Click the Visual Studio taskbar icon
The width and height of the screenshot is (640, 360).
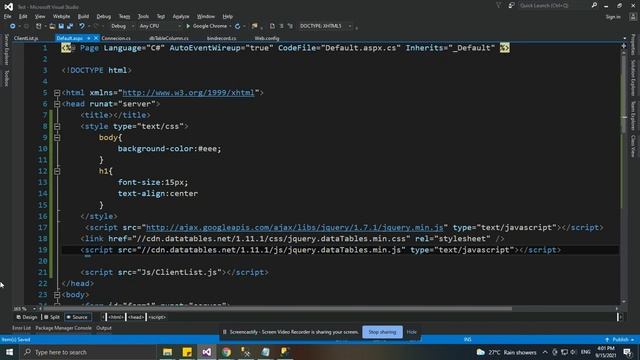(207, 352)
